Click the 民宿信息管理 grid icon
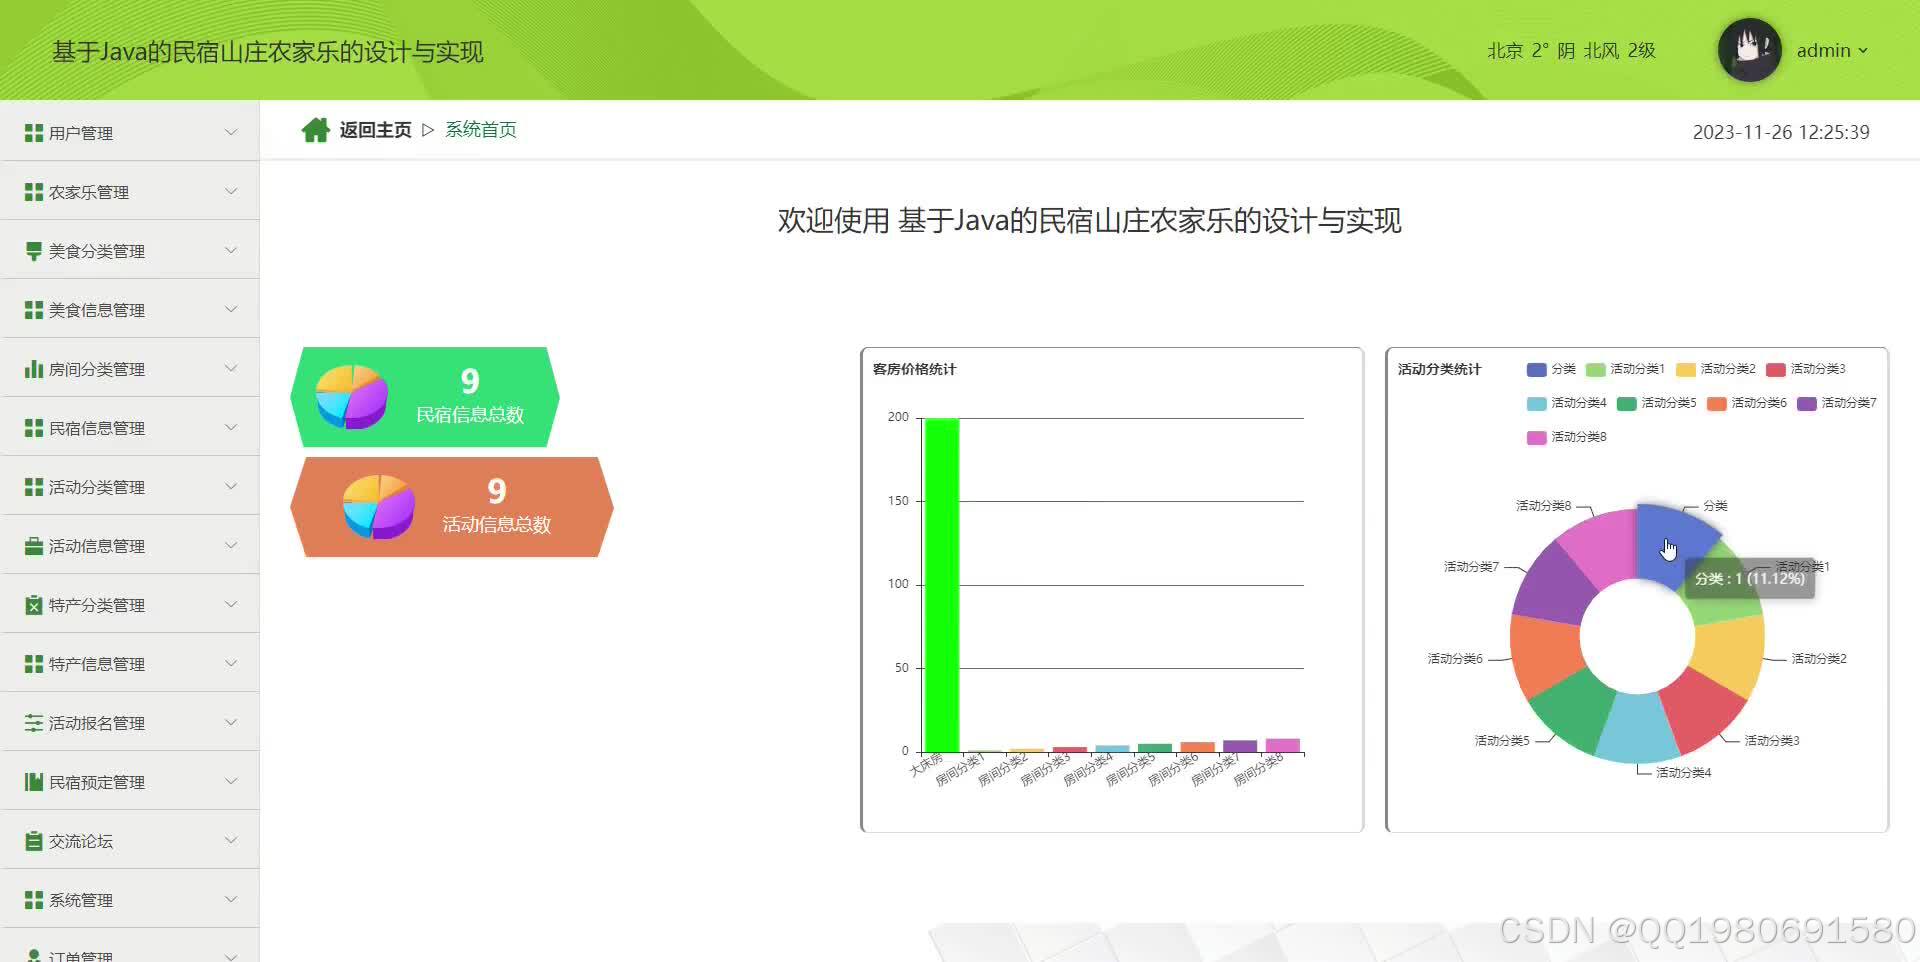1920x962 pixels. coord(33,428)
